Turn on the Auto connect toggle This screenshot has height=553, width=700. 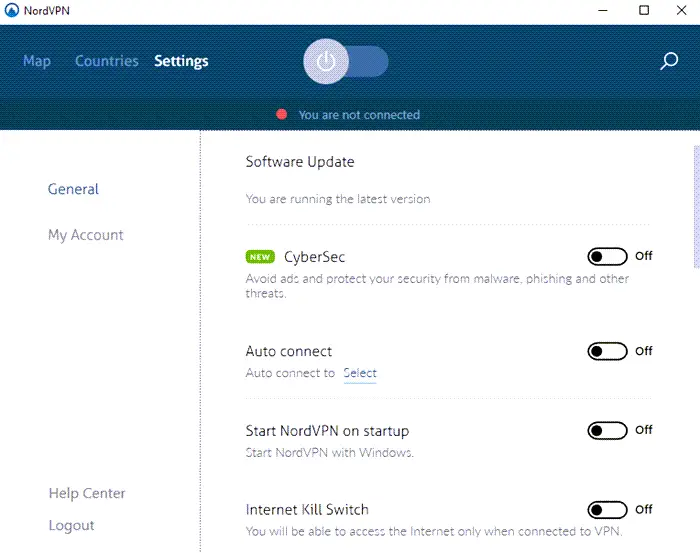607,351
